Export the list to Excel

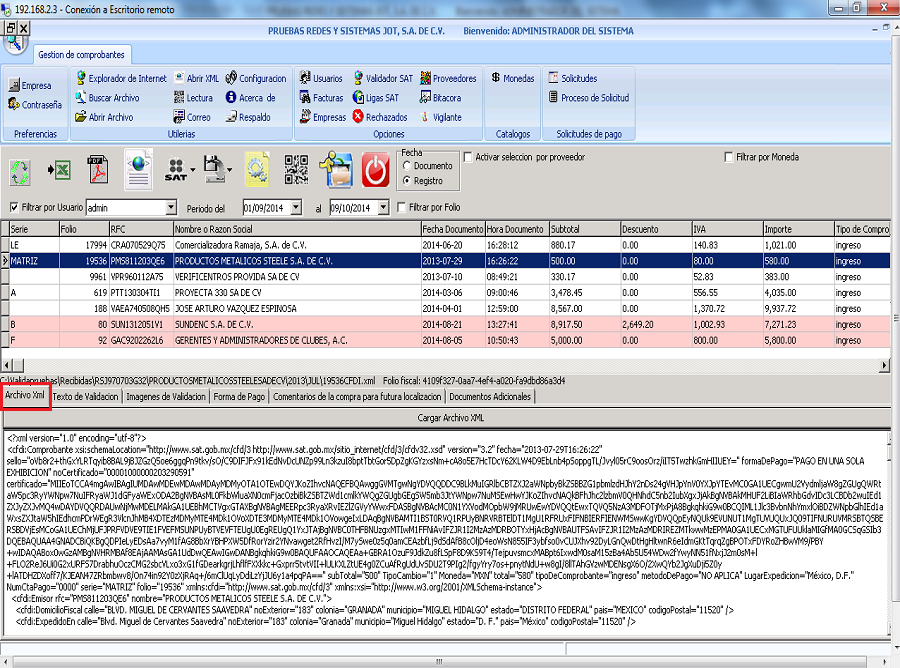pyautogui.click(x=60, y=169)
